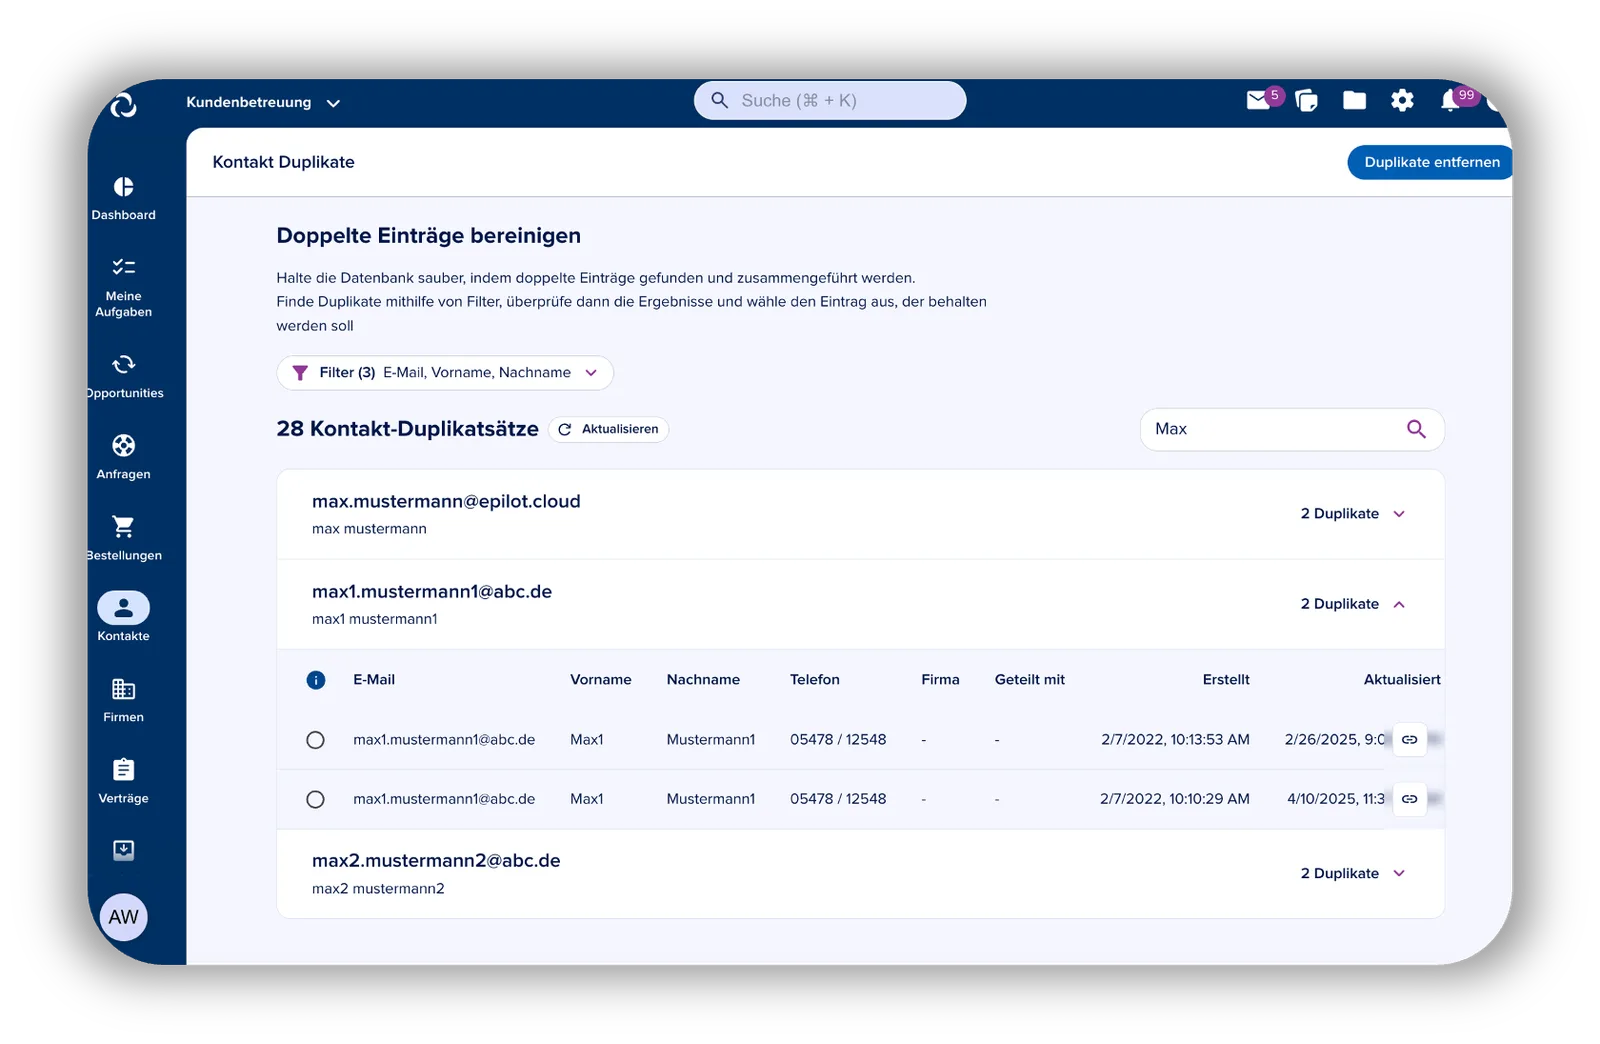Open Firmen in sidebar
Viewport: 1600px width, 1044px height.
[124, 700]
